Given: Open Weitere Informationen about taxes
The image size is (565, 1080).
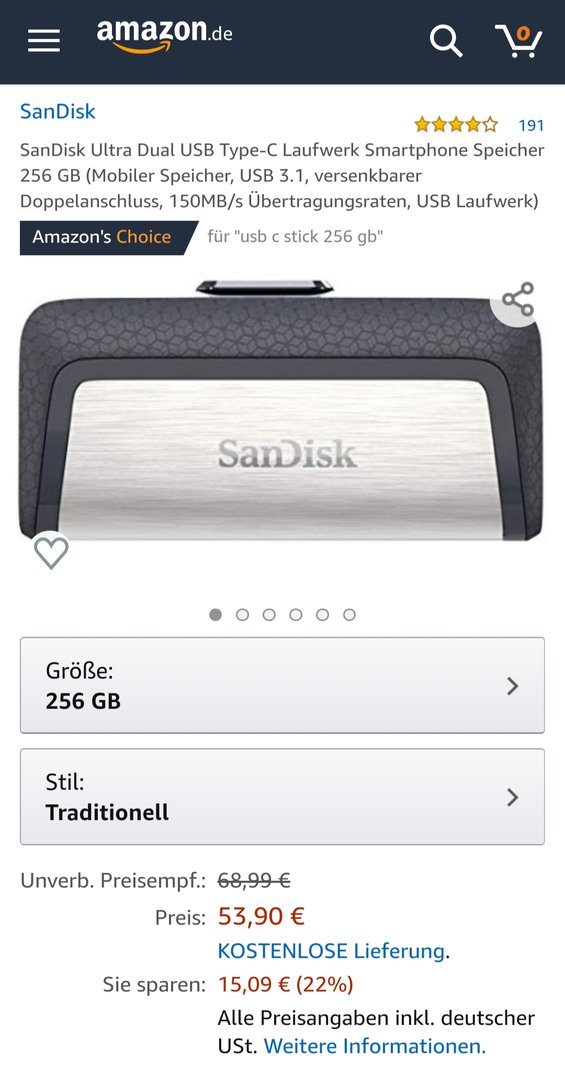Looking at the screenshot, I should (x=375, y=1046).
